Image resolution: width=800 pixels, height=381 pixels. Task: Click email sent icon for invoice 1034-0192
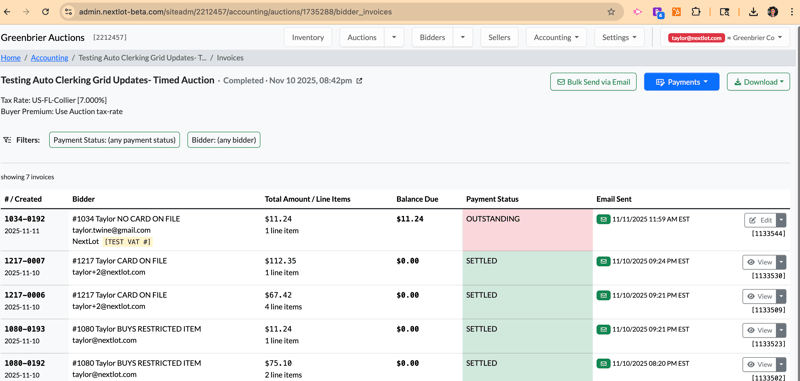coord(604,219)
